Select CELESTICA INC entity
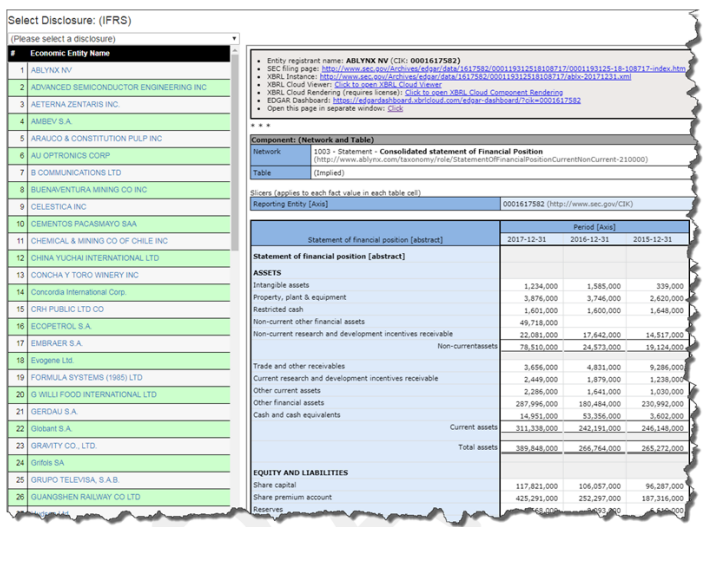 58,207
